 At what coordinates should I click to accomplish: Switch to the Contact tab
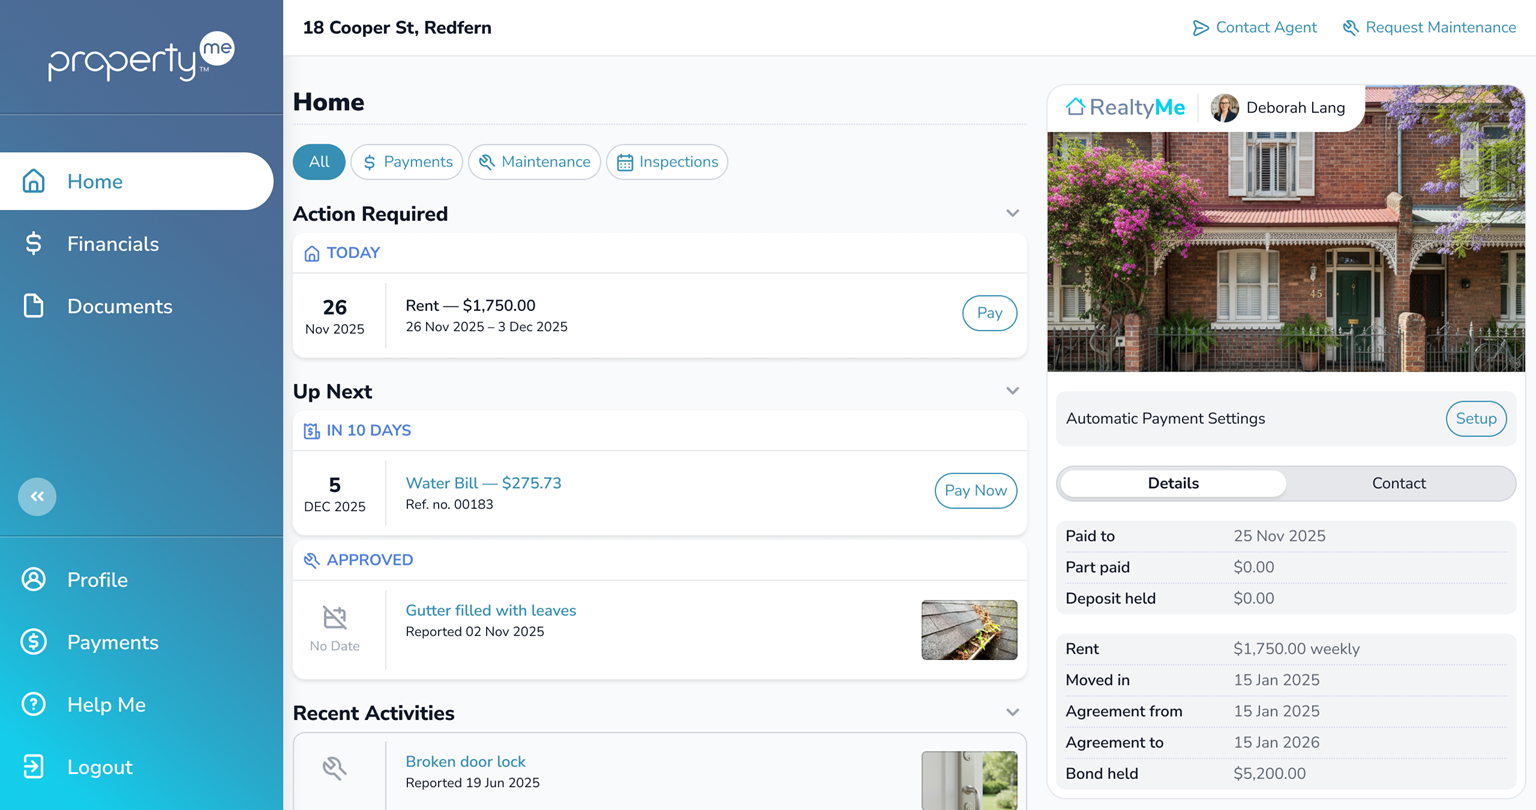(1398, 483)
